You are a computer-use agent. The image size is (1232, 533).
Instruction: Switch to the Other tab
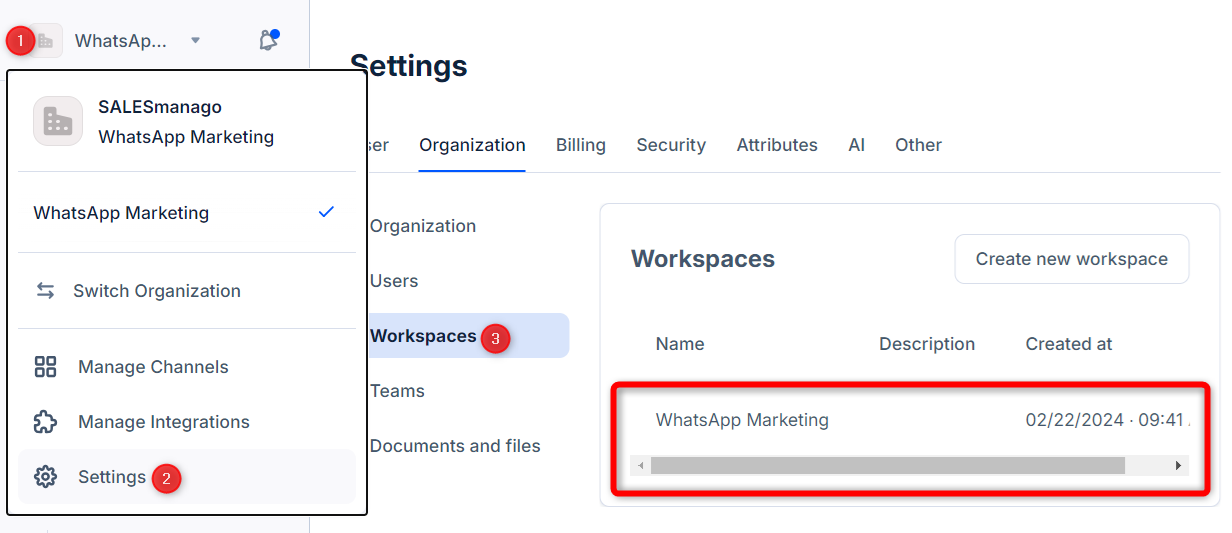click(918, 145)
